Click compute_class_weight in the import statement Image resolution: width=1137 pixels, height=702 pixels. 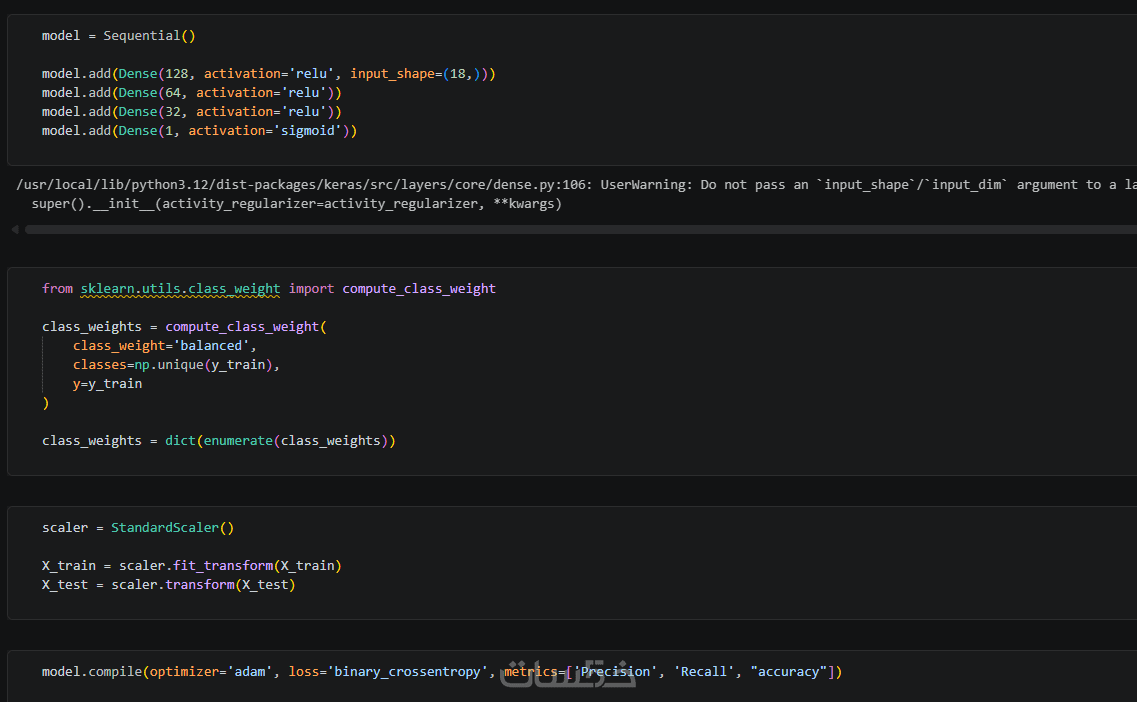(x=419, y=289)
